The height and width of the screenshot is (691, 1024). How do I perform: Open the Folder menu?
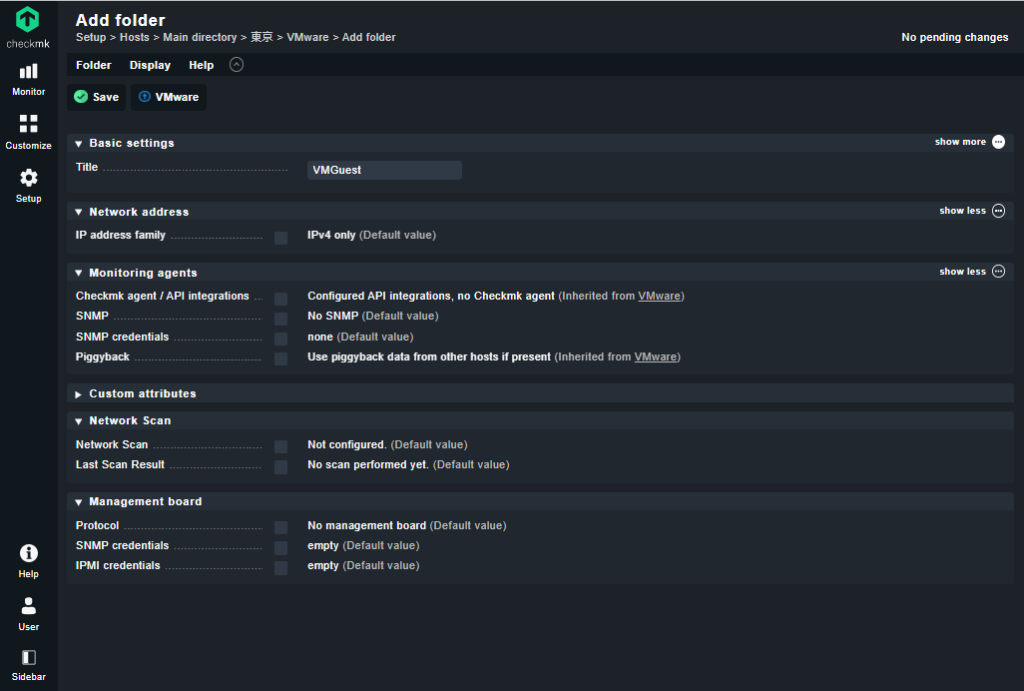pos(93,65)
